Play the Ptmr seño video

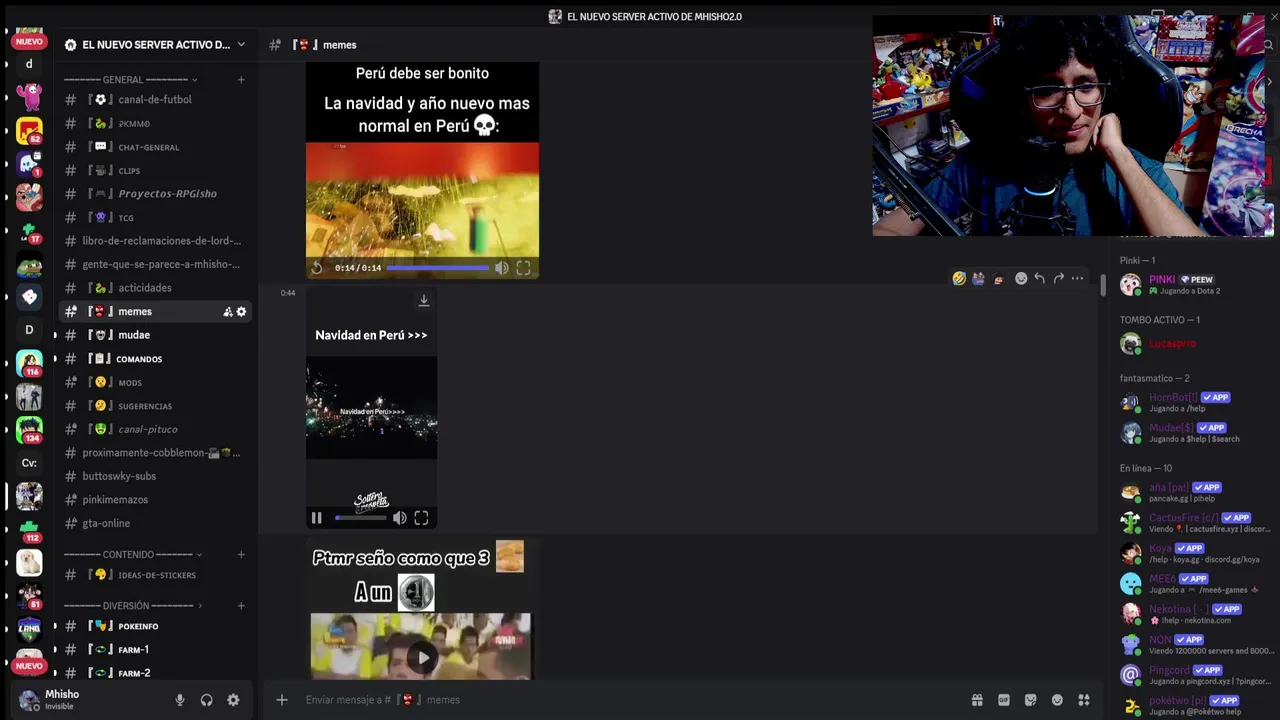(x=423, y=657)
